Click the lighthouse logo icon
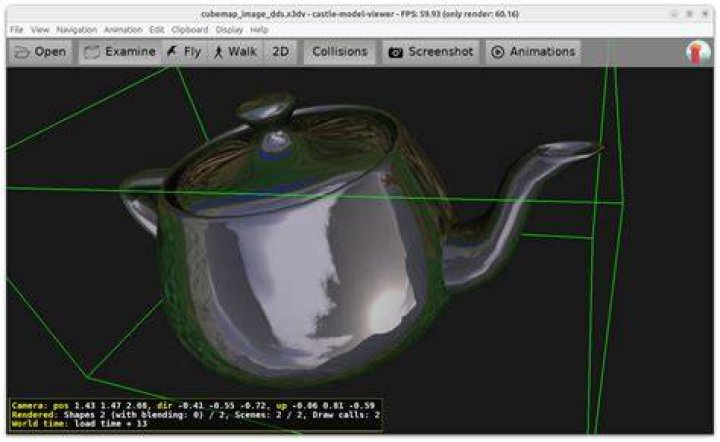Viewport: 720px width, 442px height. [698, 52]
